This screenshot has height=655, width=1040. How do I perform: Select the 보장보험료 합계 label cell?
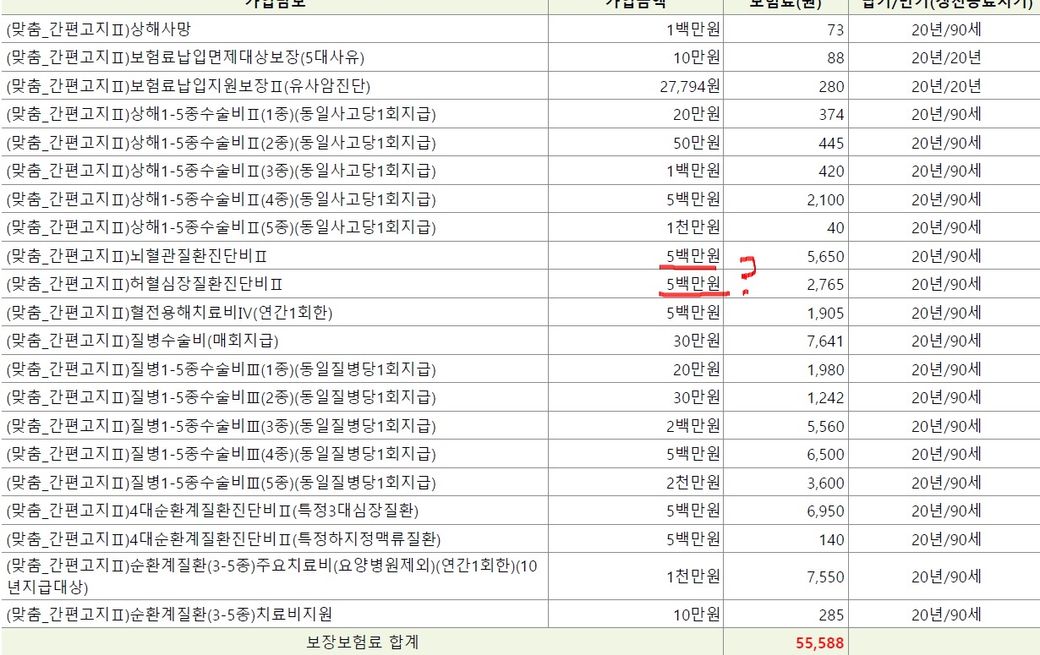point(362,643)
